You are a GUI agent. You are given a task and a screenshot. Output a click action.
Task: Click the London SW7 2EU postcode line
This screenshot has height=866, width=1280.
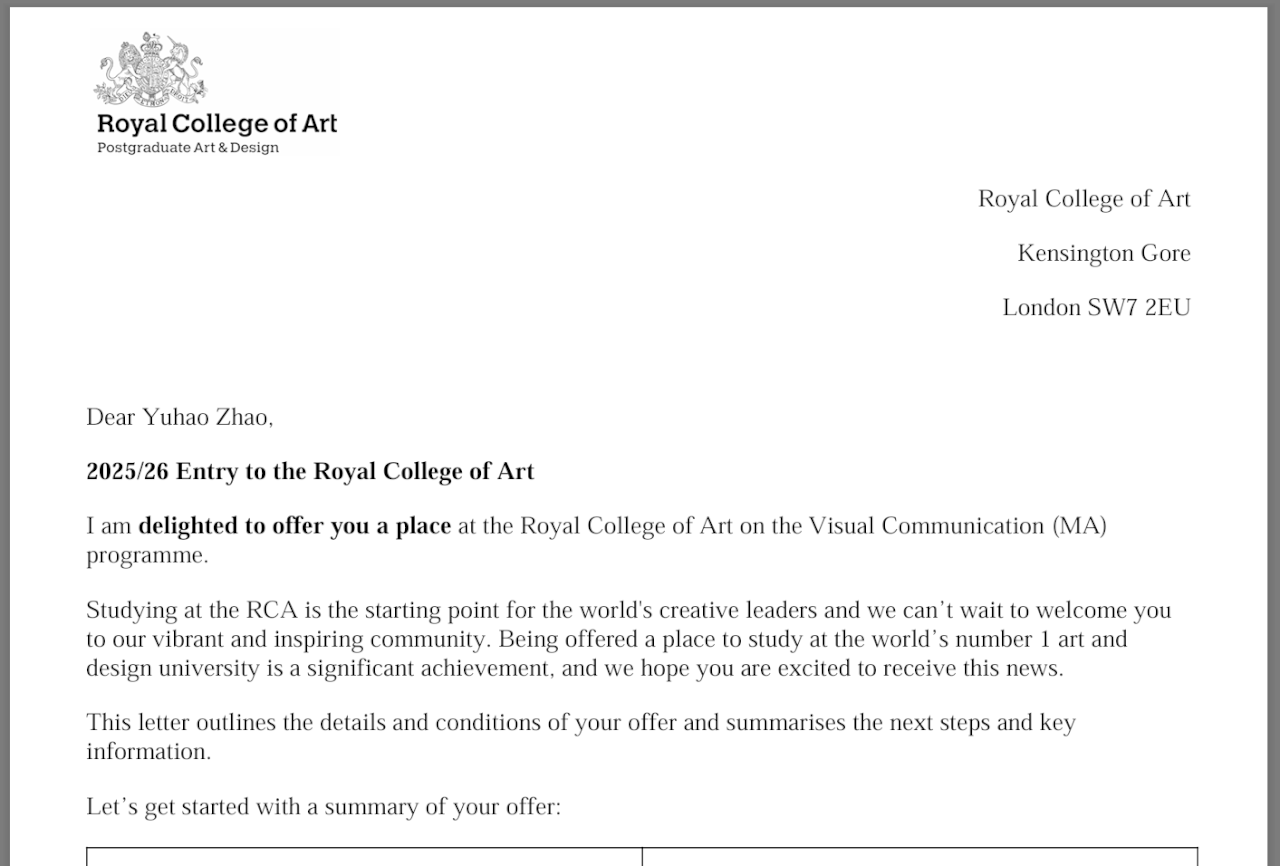point(1096,307)
